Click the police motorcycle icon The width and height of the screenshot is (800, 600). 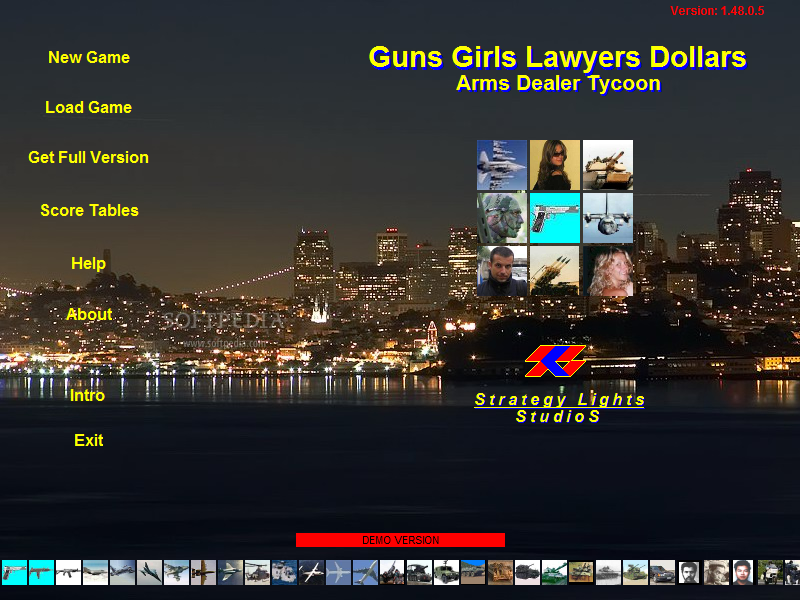[770, 572]
